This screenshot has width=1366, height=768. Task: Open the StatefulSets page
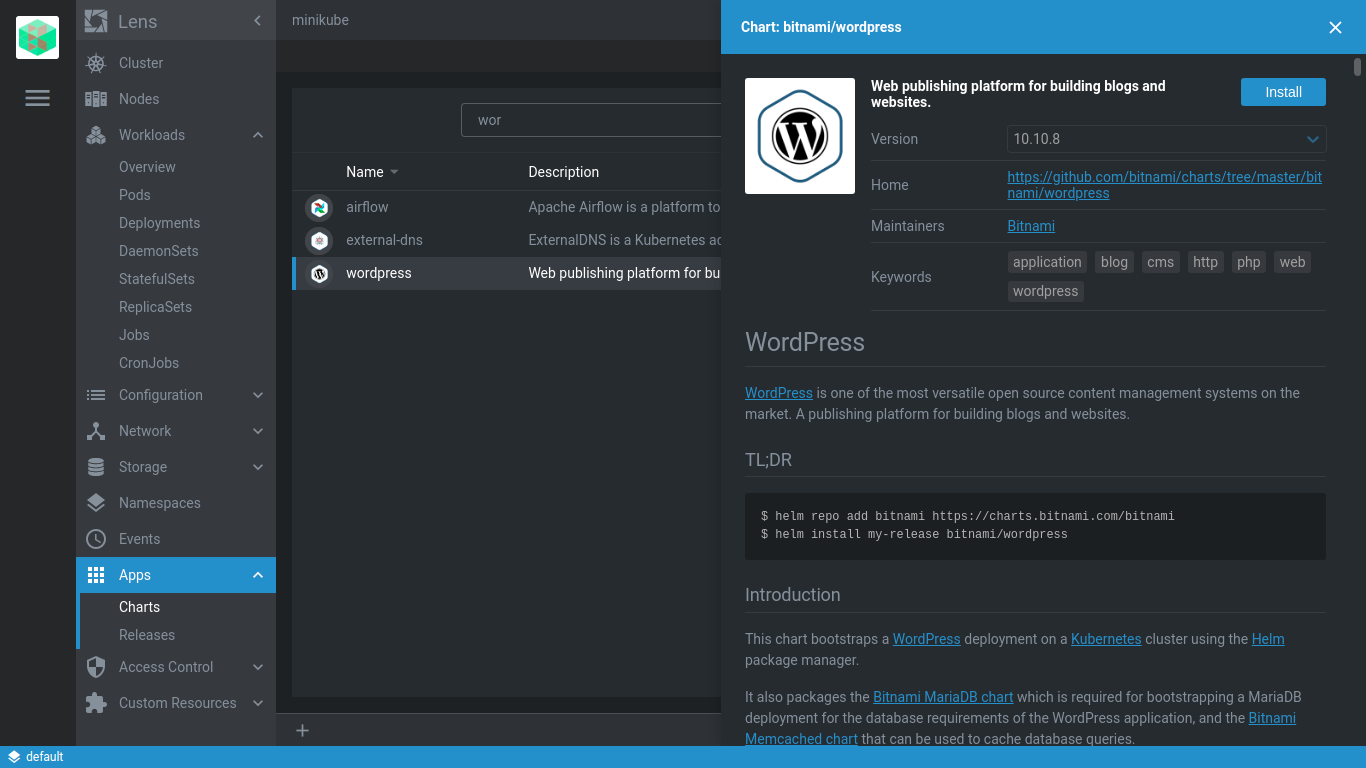(156, 279)
